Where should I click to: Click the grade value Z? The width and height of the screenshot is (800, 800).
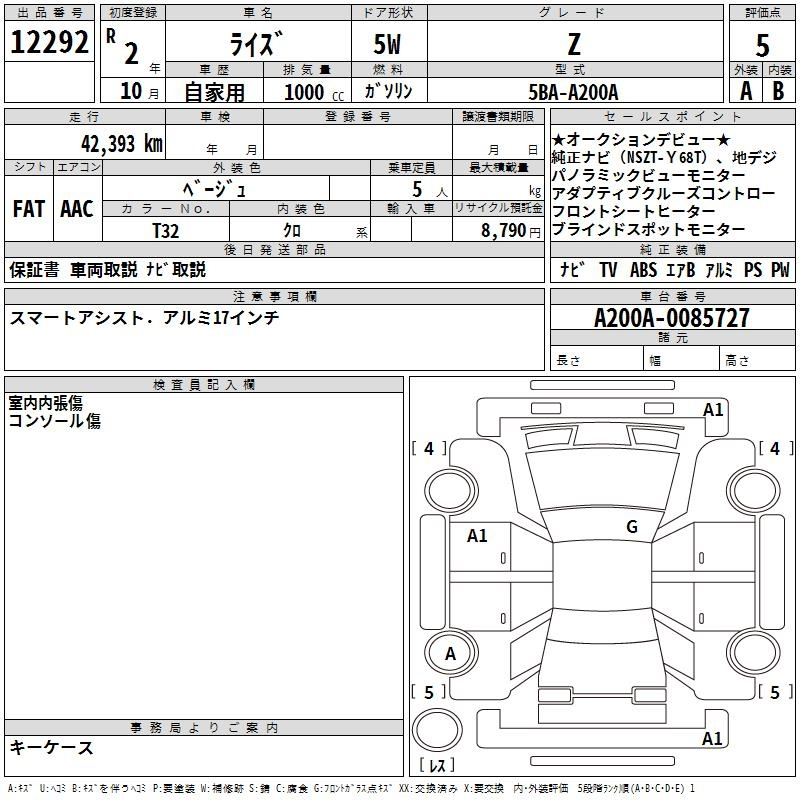tap(574, 44)
